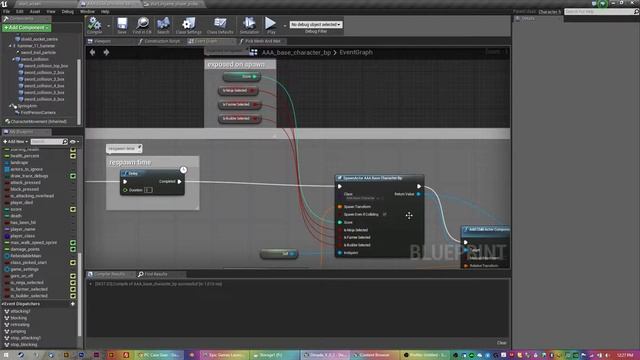Open the view options eye dropdown
This screenshot has height=360, width=640.
tap(74, 142)
